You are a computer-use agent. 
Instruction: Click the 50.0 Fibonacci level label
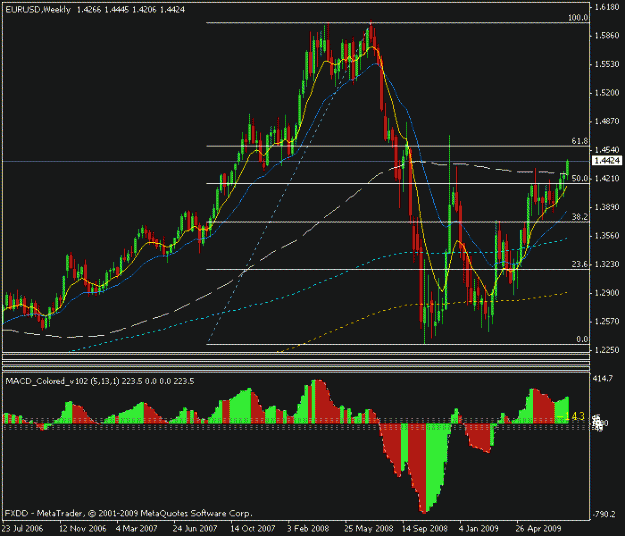click(580, 178)
